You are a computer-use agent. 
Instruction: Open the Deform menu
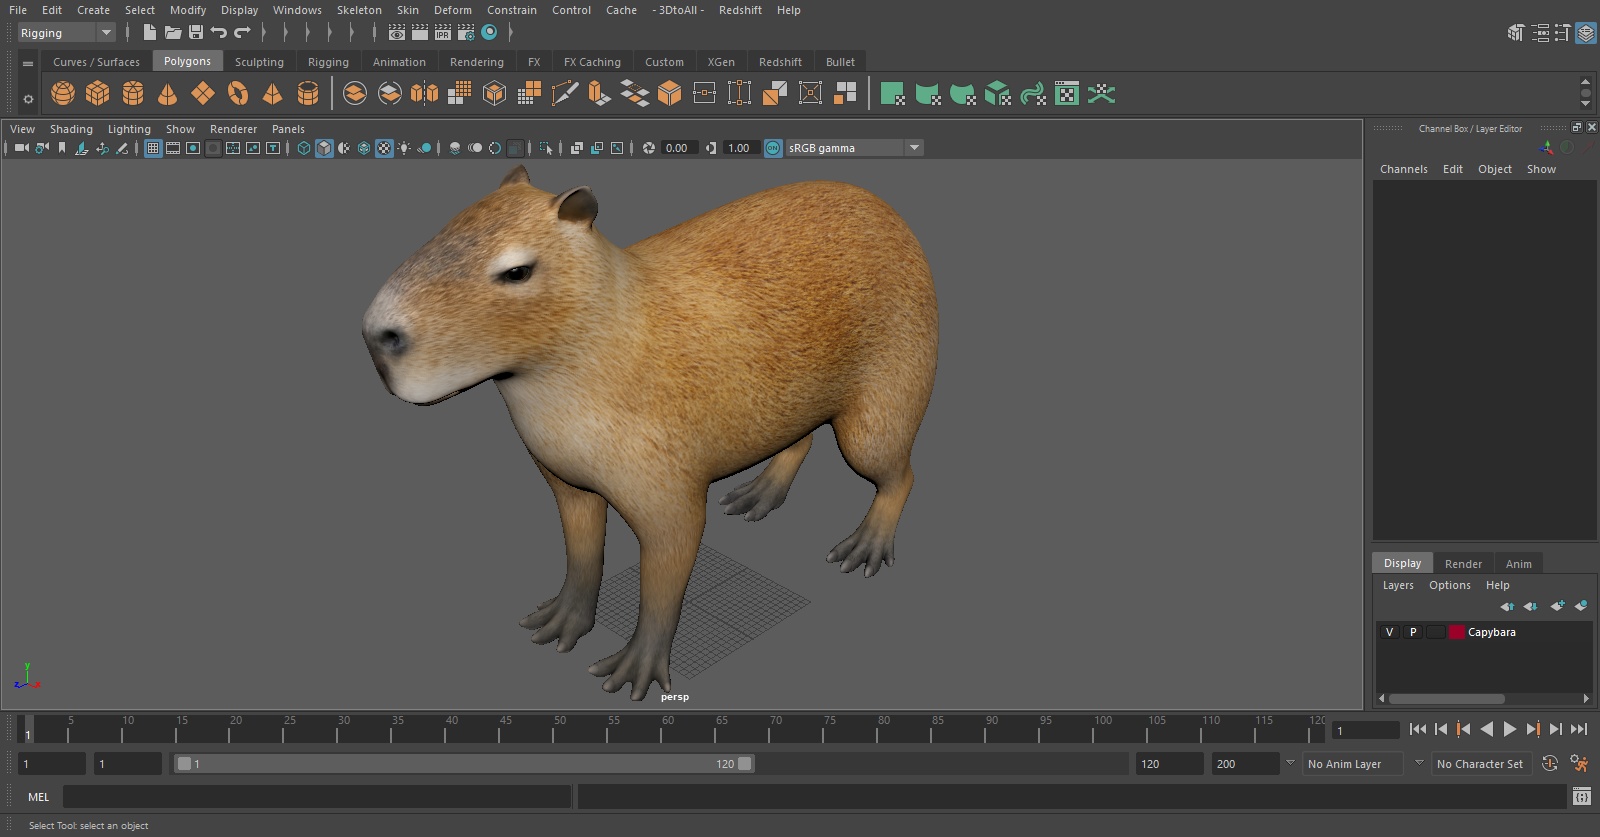[x=452, y=10]
